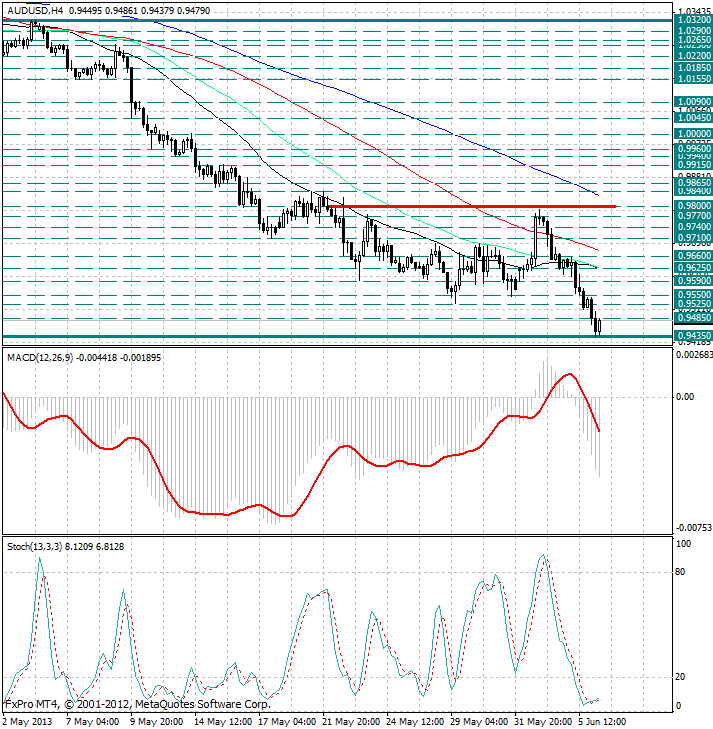The image size is (713, 729).
Task: Select the 0.99150 price level label
Action: pyautogui.click(x=693, y=165)
